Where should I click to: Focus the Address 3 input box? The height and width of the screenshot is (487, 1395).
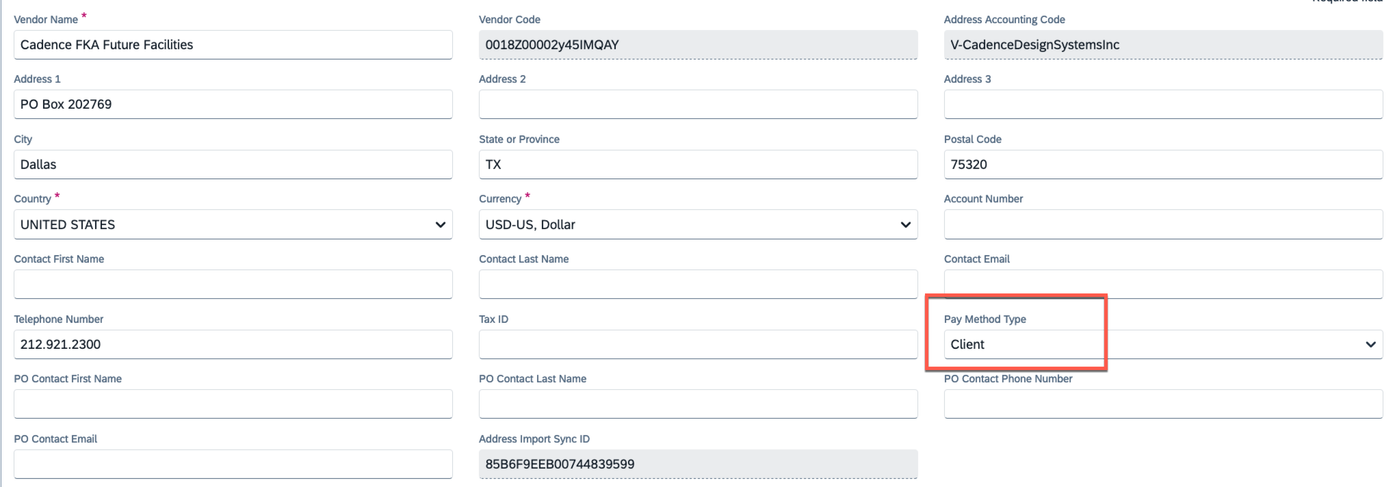pyautogui.click(x=1163, y=104)
